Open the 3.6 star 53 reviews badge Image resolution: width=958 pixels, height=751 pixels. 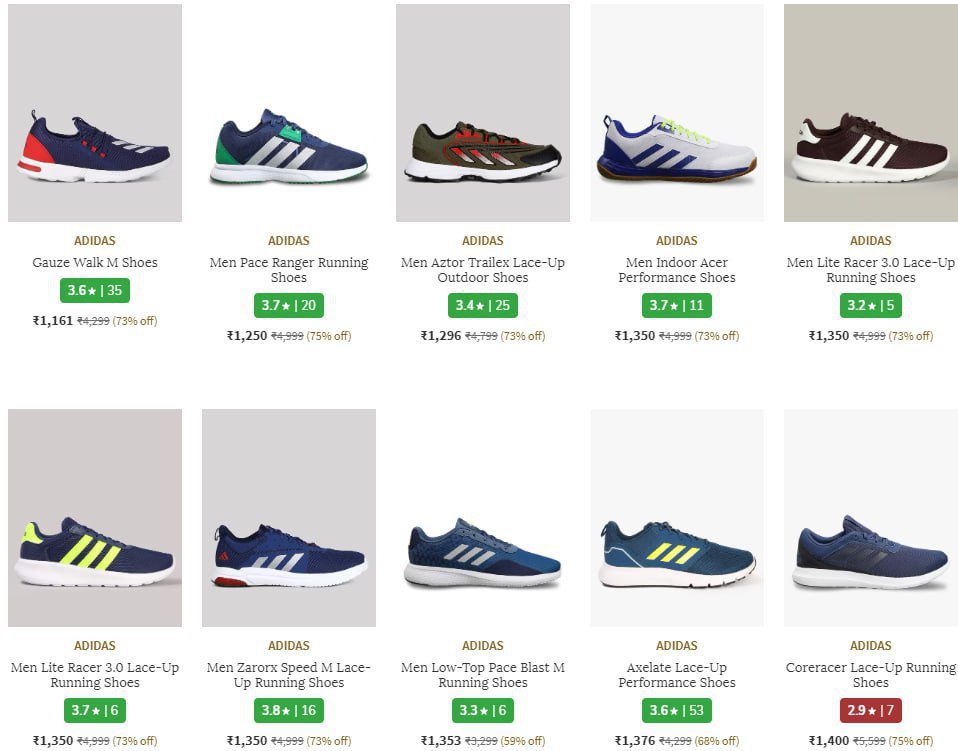677,711
